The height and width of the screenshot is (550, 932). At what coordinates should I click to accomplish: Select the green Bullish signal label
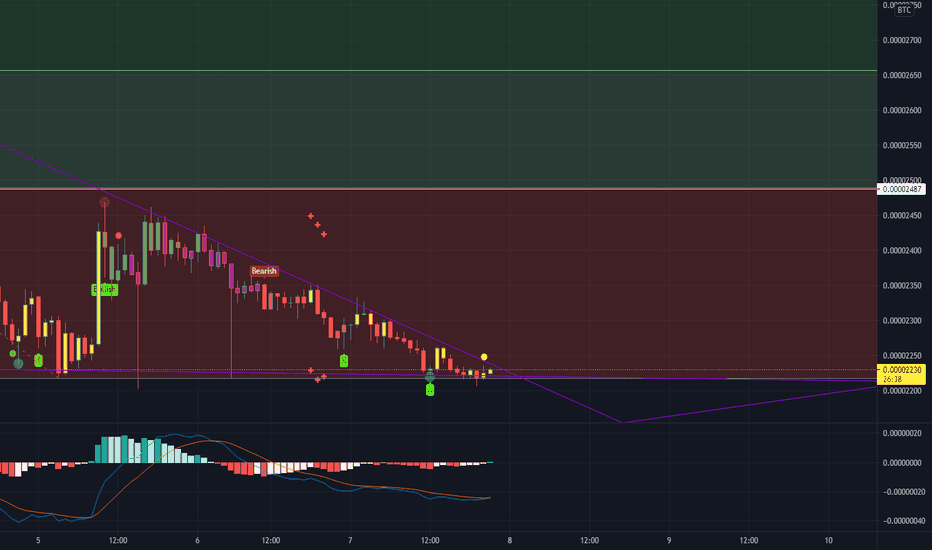[105, 290]
